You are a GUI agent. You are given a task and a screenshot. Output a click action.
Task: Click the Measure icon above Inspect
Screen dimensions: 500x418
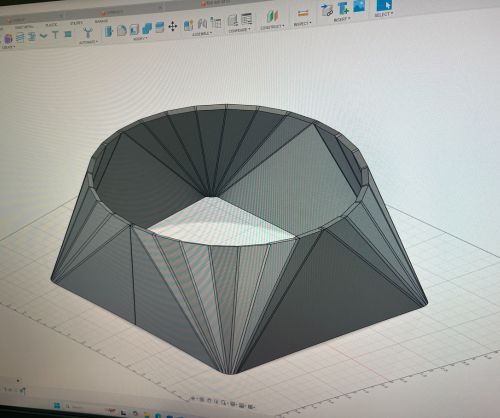coord(303,14)
